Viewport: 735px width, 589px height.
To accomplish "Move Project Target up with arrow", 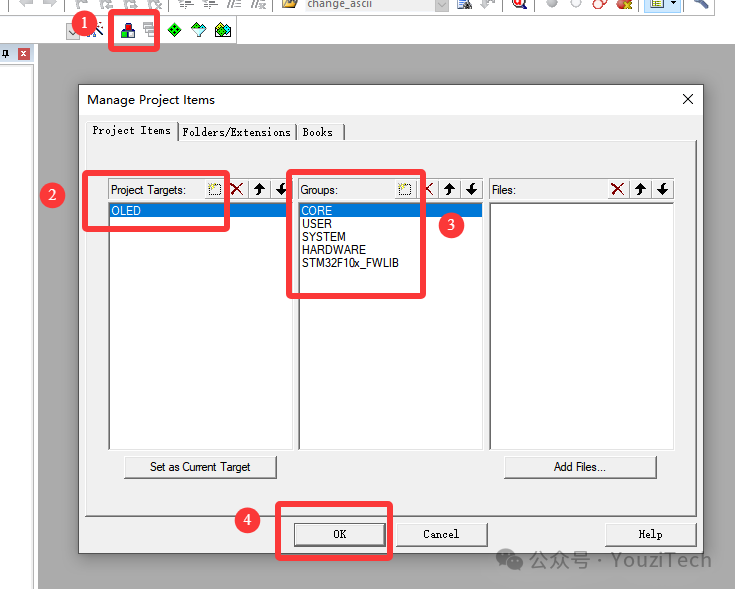I will 259,189.
